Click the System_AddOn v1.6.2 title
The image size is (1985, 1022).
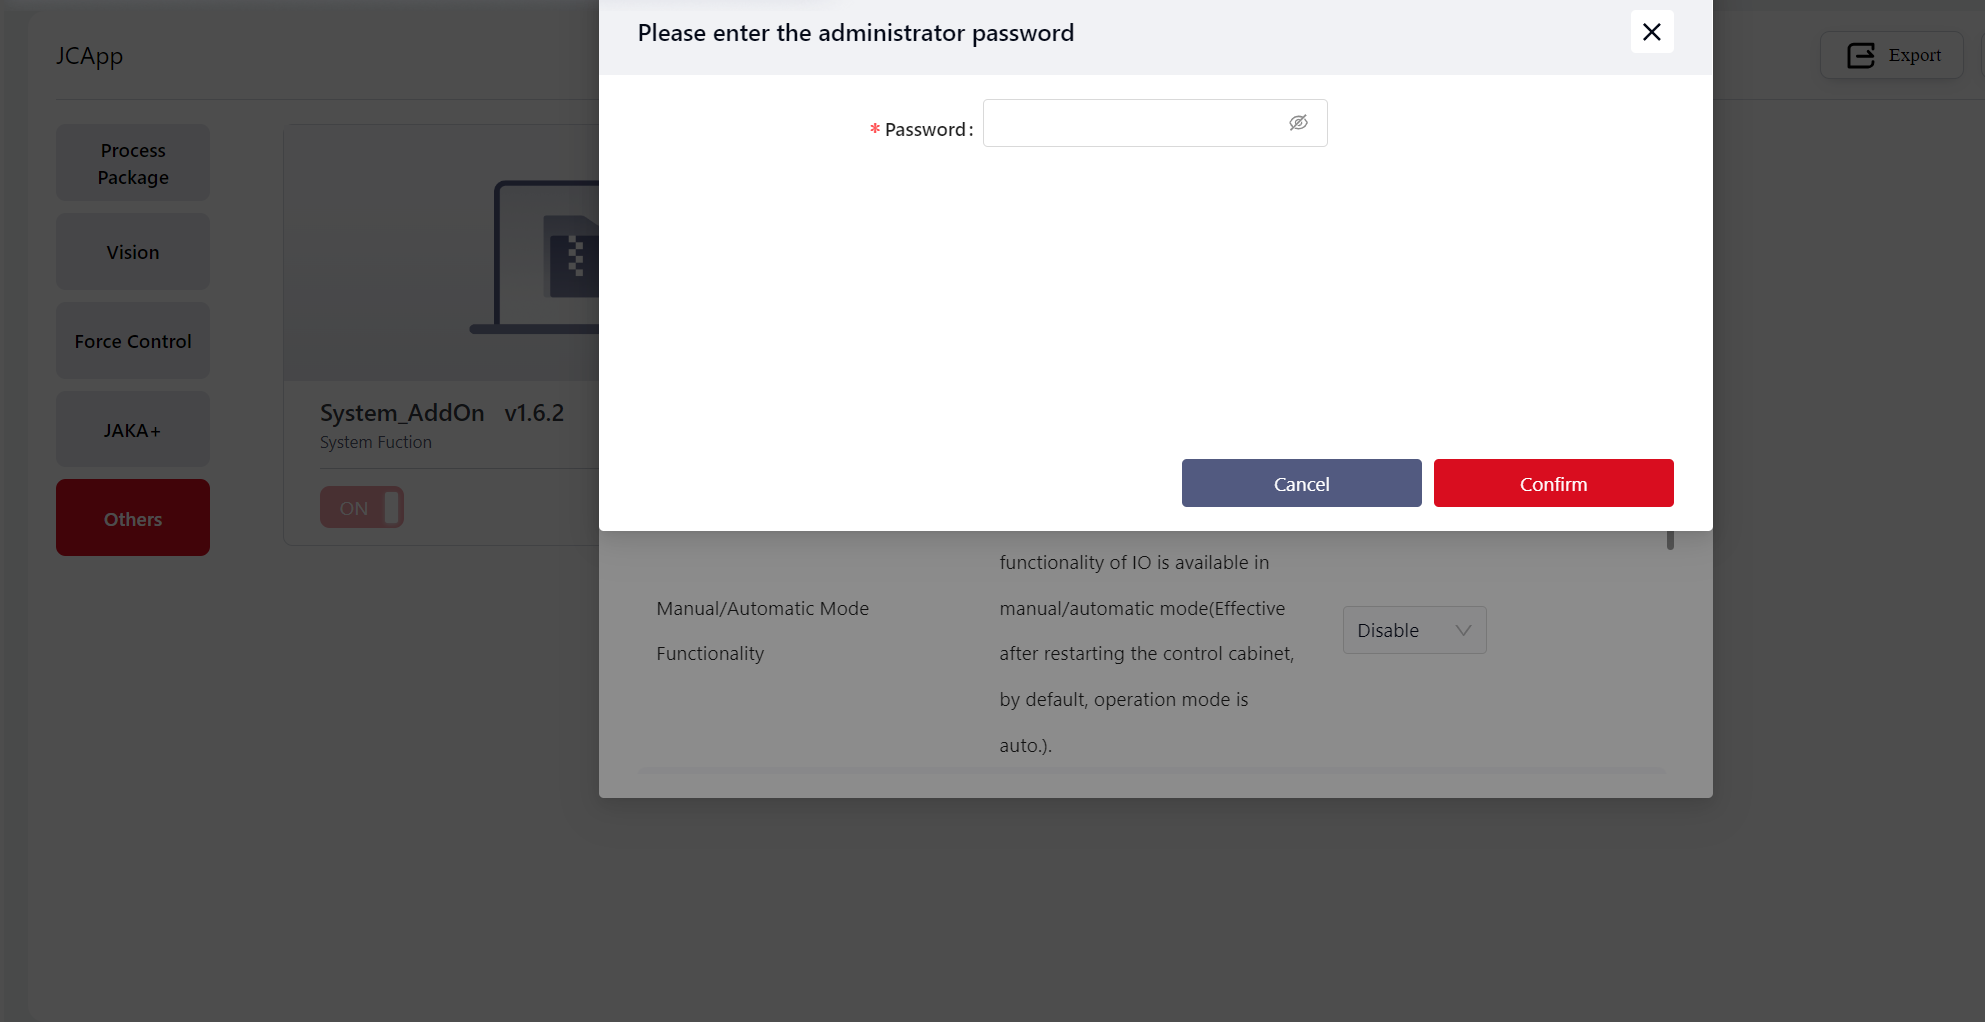[442, 413]
